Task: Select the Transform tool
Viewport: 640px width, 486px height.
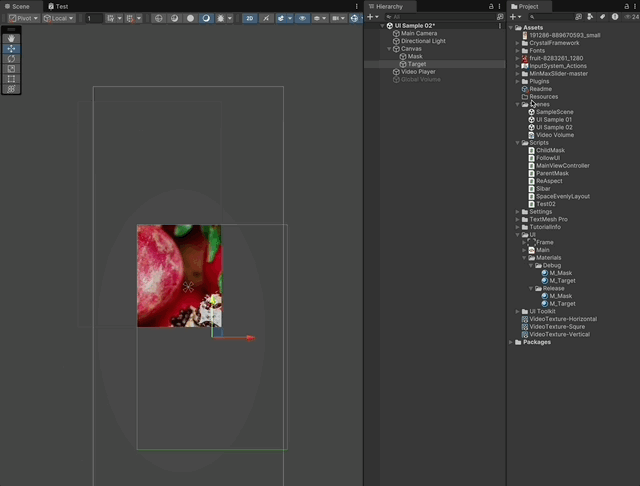Action: coord(11,89)
